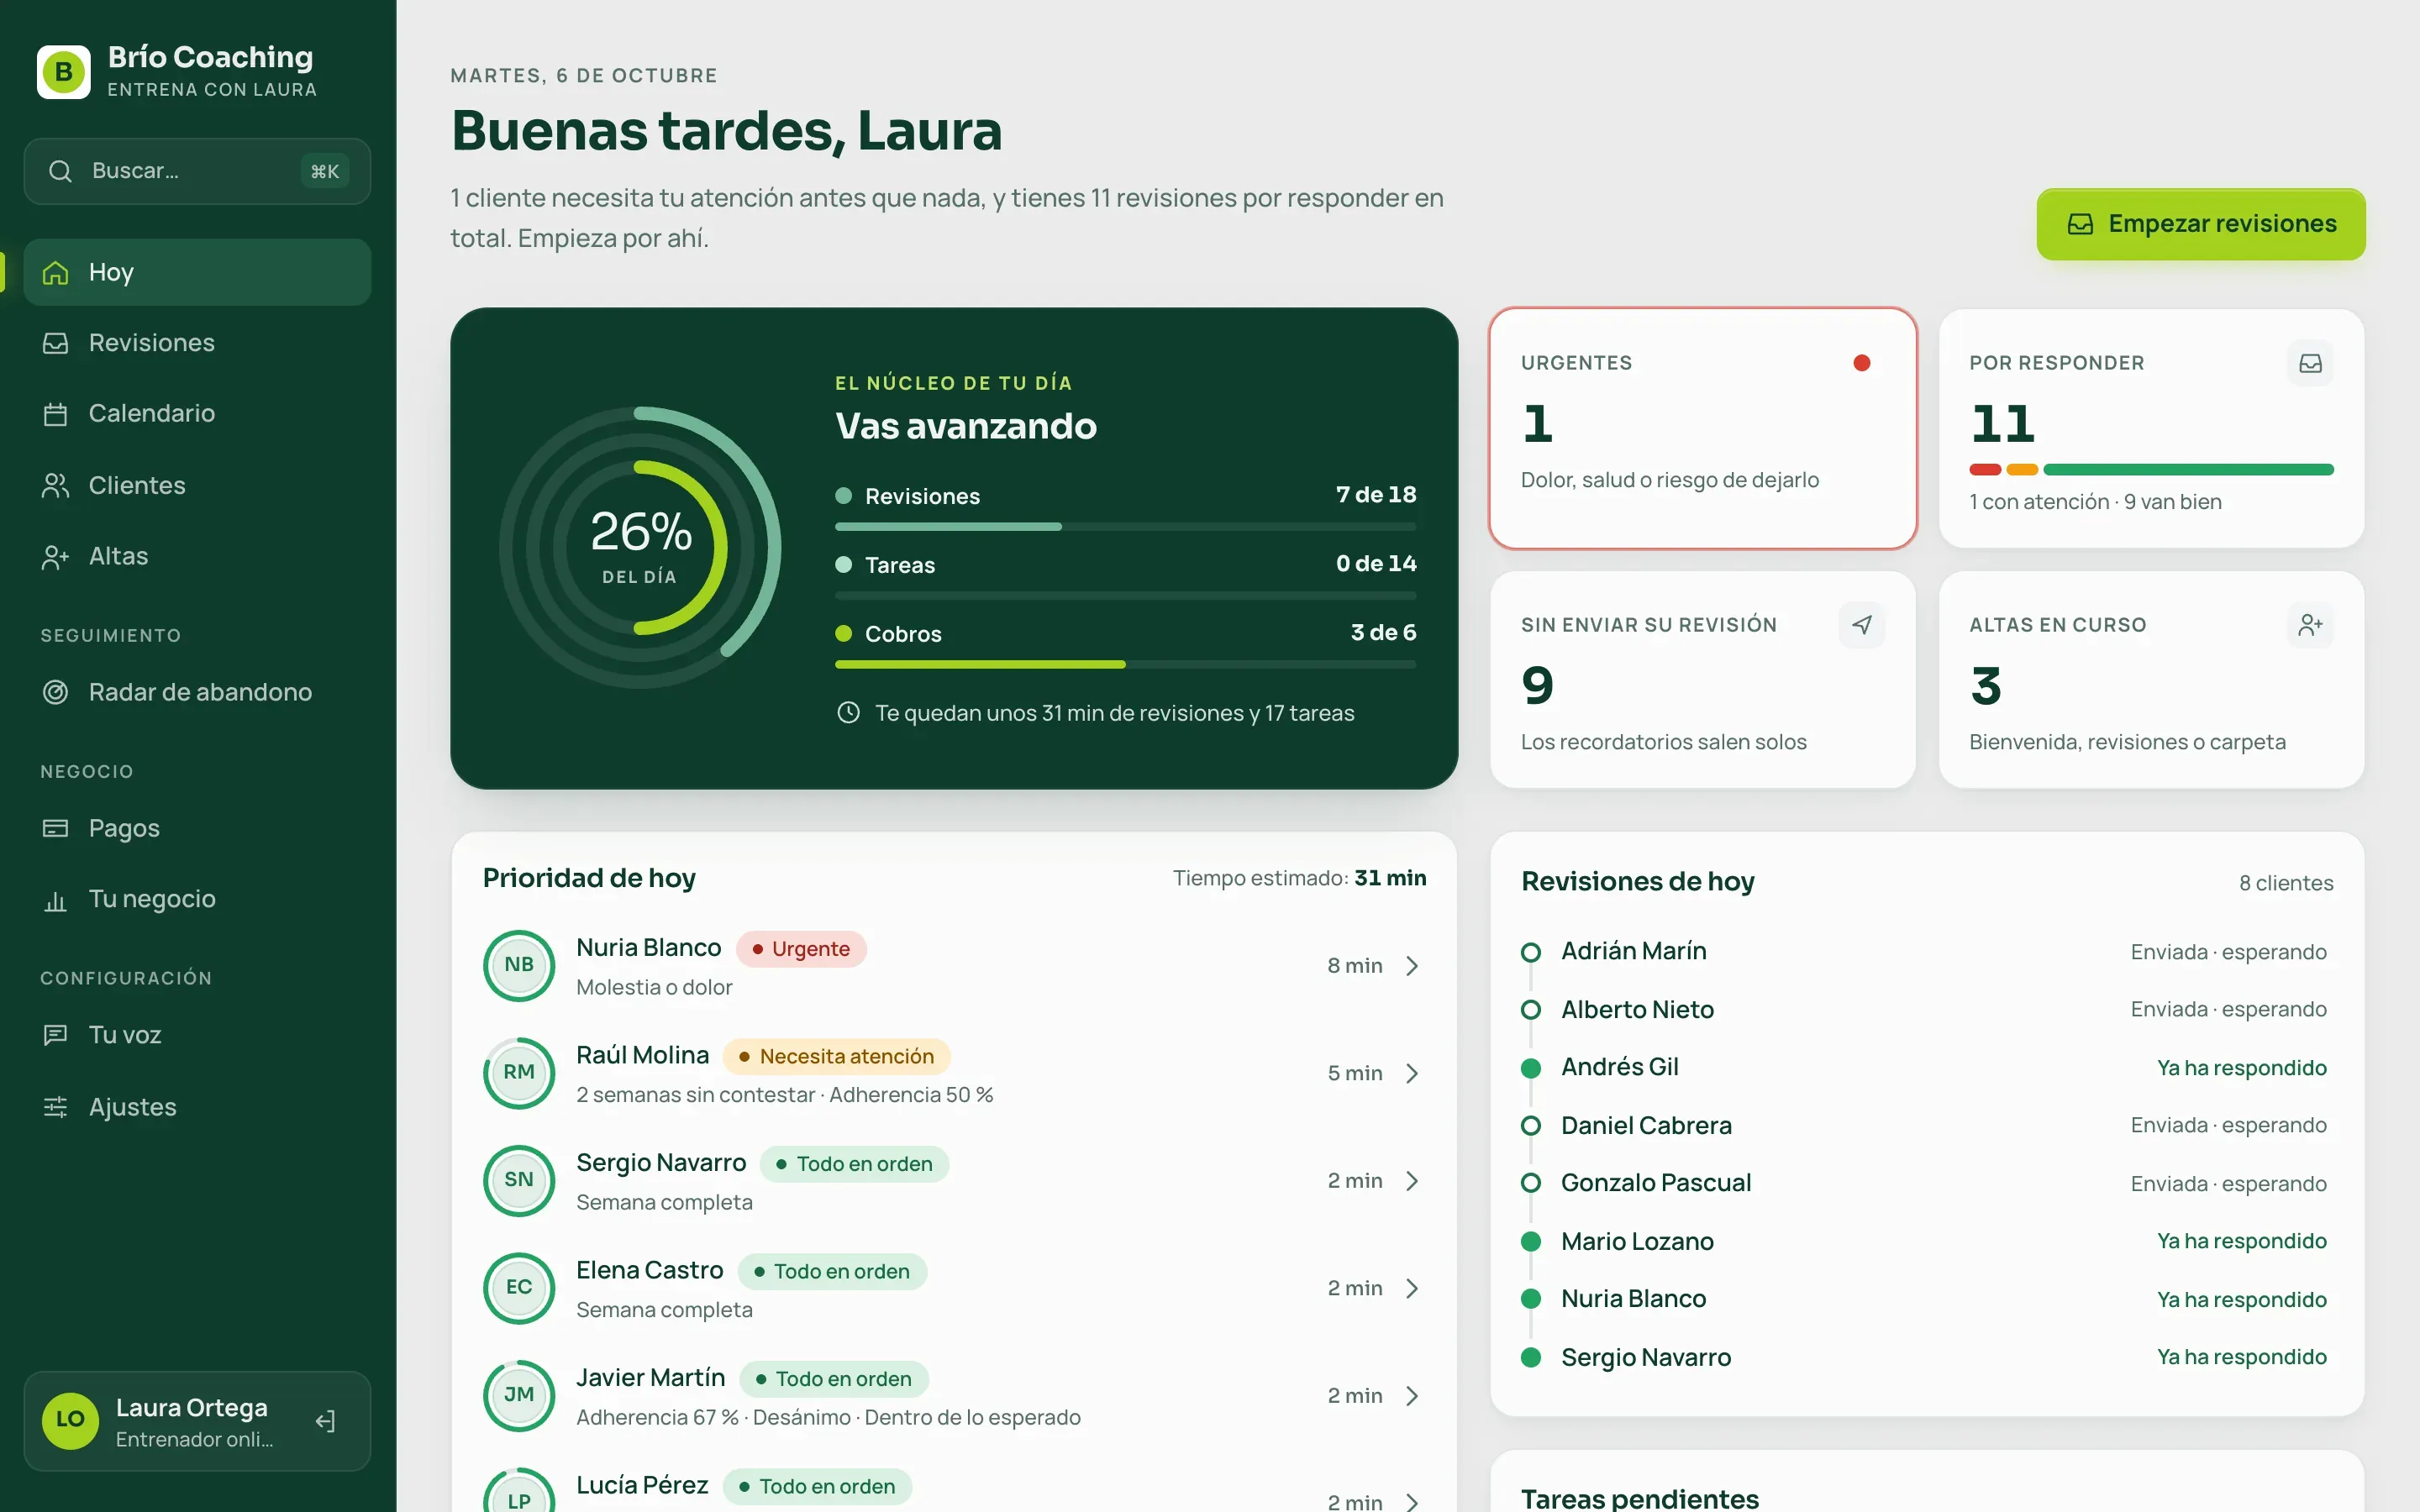Click the NB avatar for Nuria Blanco
This screenshot has width=2420, height=1512.
(518, 965)
